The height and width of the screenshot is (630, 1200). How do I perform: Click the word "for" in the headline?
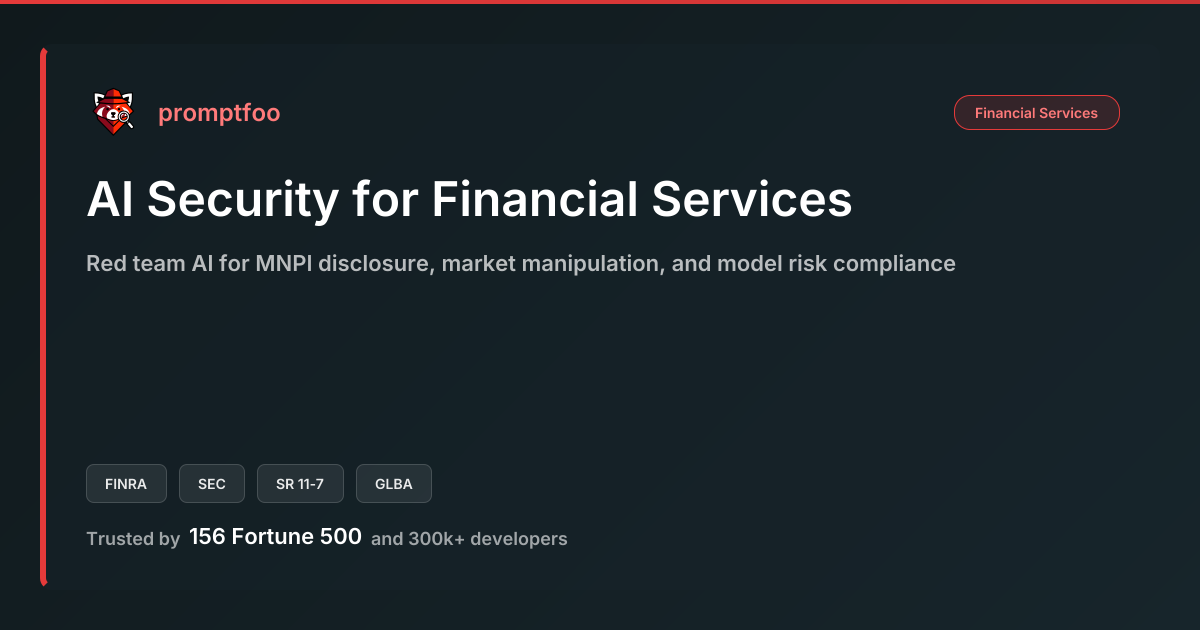[385, 200]
